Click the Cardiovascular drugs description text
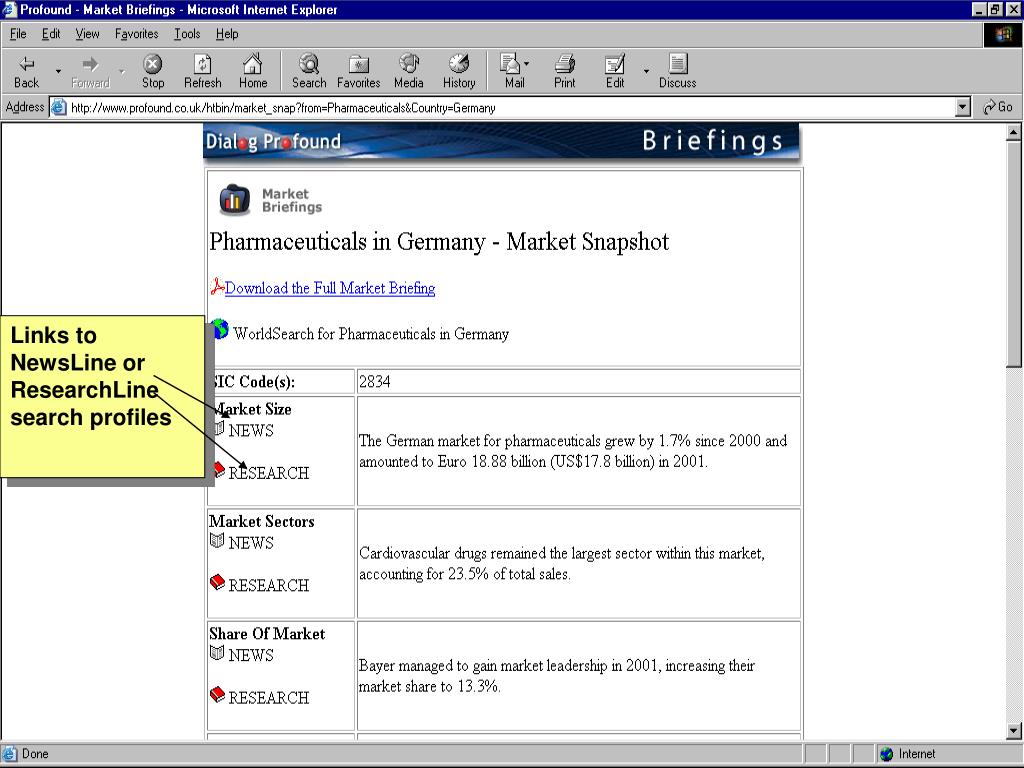This screenshot has width=1024, height=768. [x=562, y=564]
